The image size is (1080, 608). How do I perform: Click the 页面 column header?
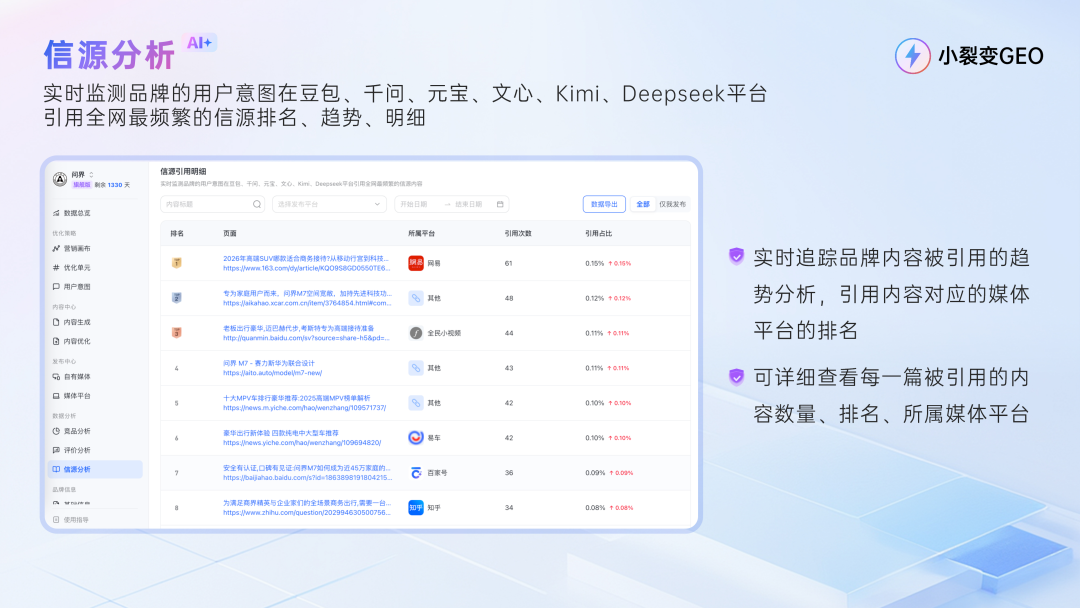(230, 233)
